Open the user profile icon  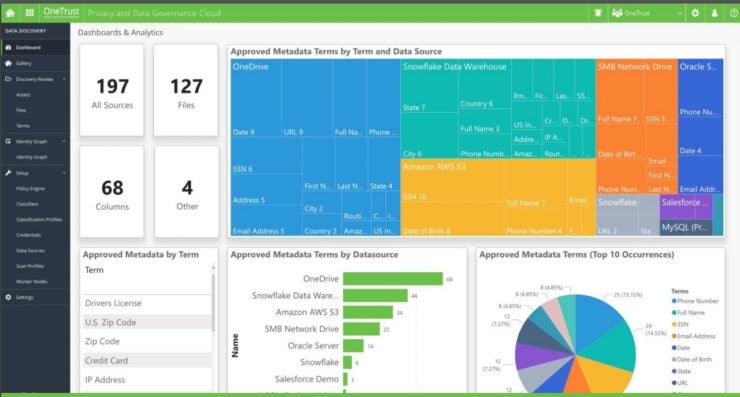tap(715, 13)
